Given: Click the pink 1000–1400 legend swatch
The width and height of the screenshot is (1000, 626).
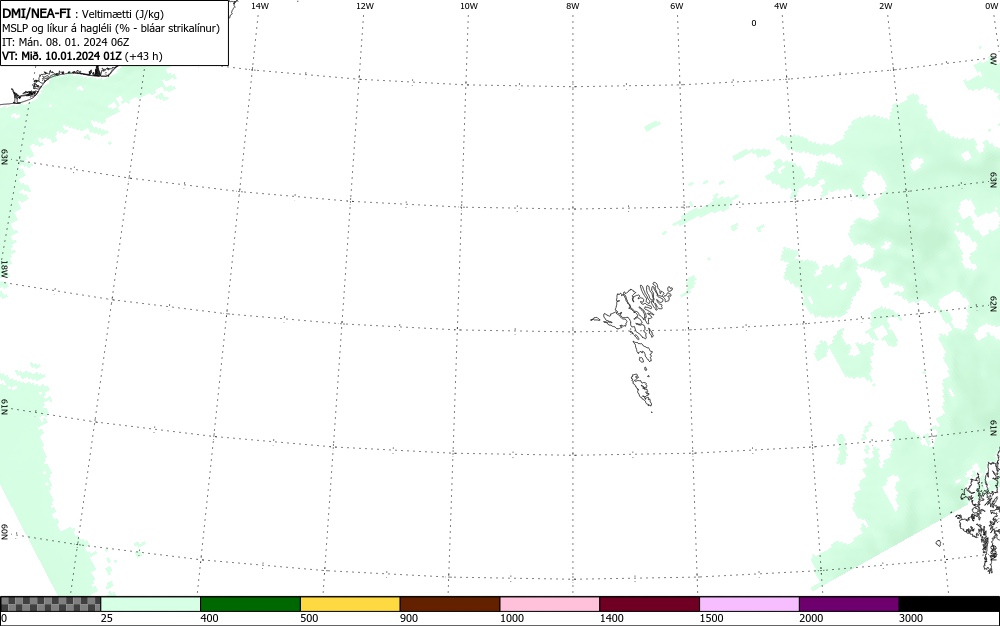Looking at the screenshot, I should [x=550, y=604].
